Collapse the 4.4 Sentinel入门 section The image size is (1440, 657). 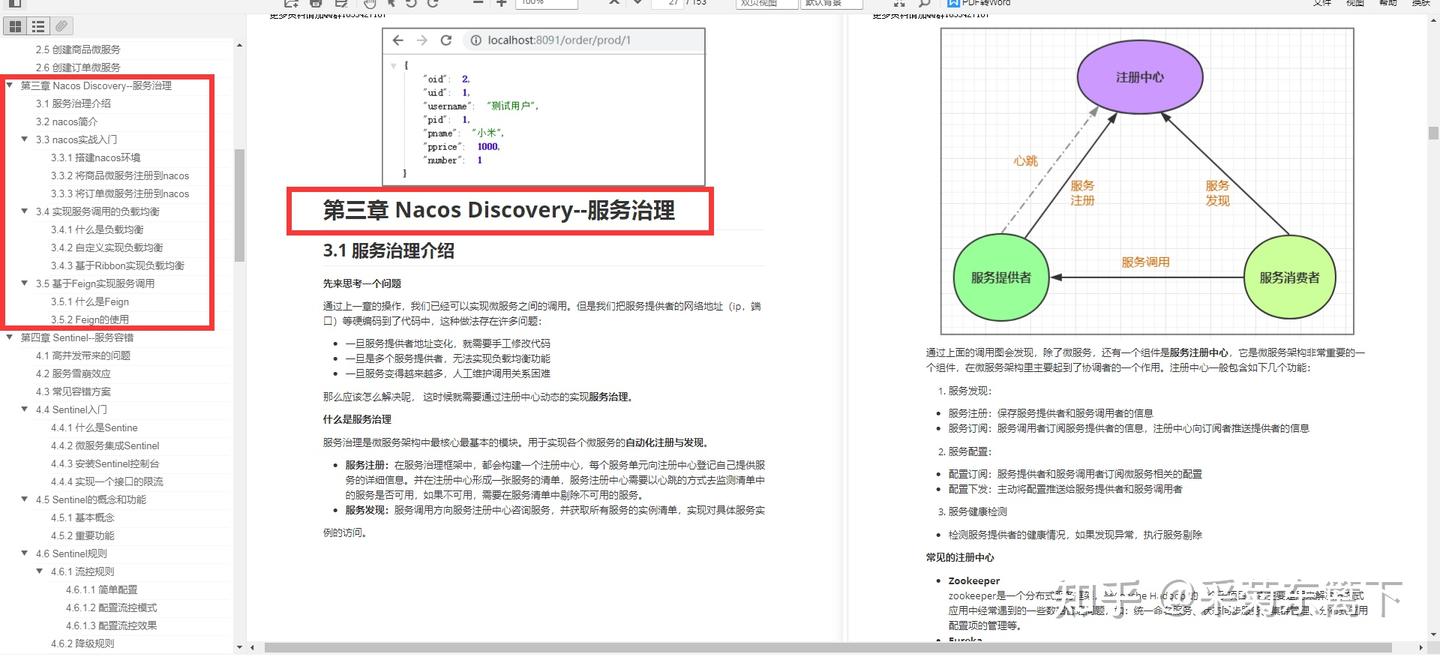(25, 410)
